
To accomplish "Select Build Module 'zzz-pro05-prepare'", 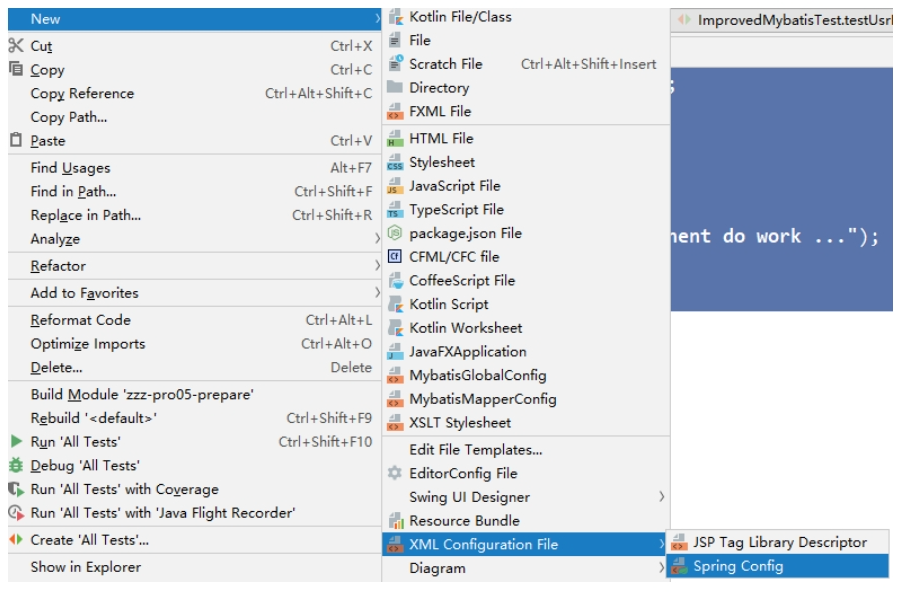I will click(195, 394).
